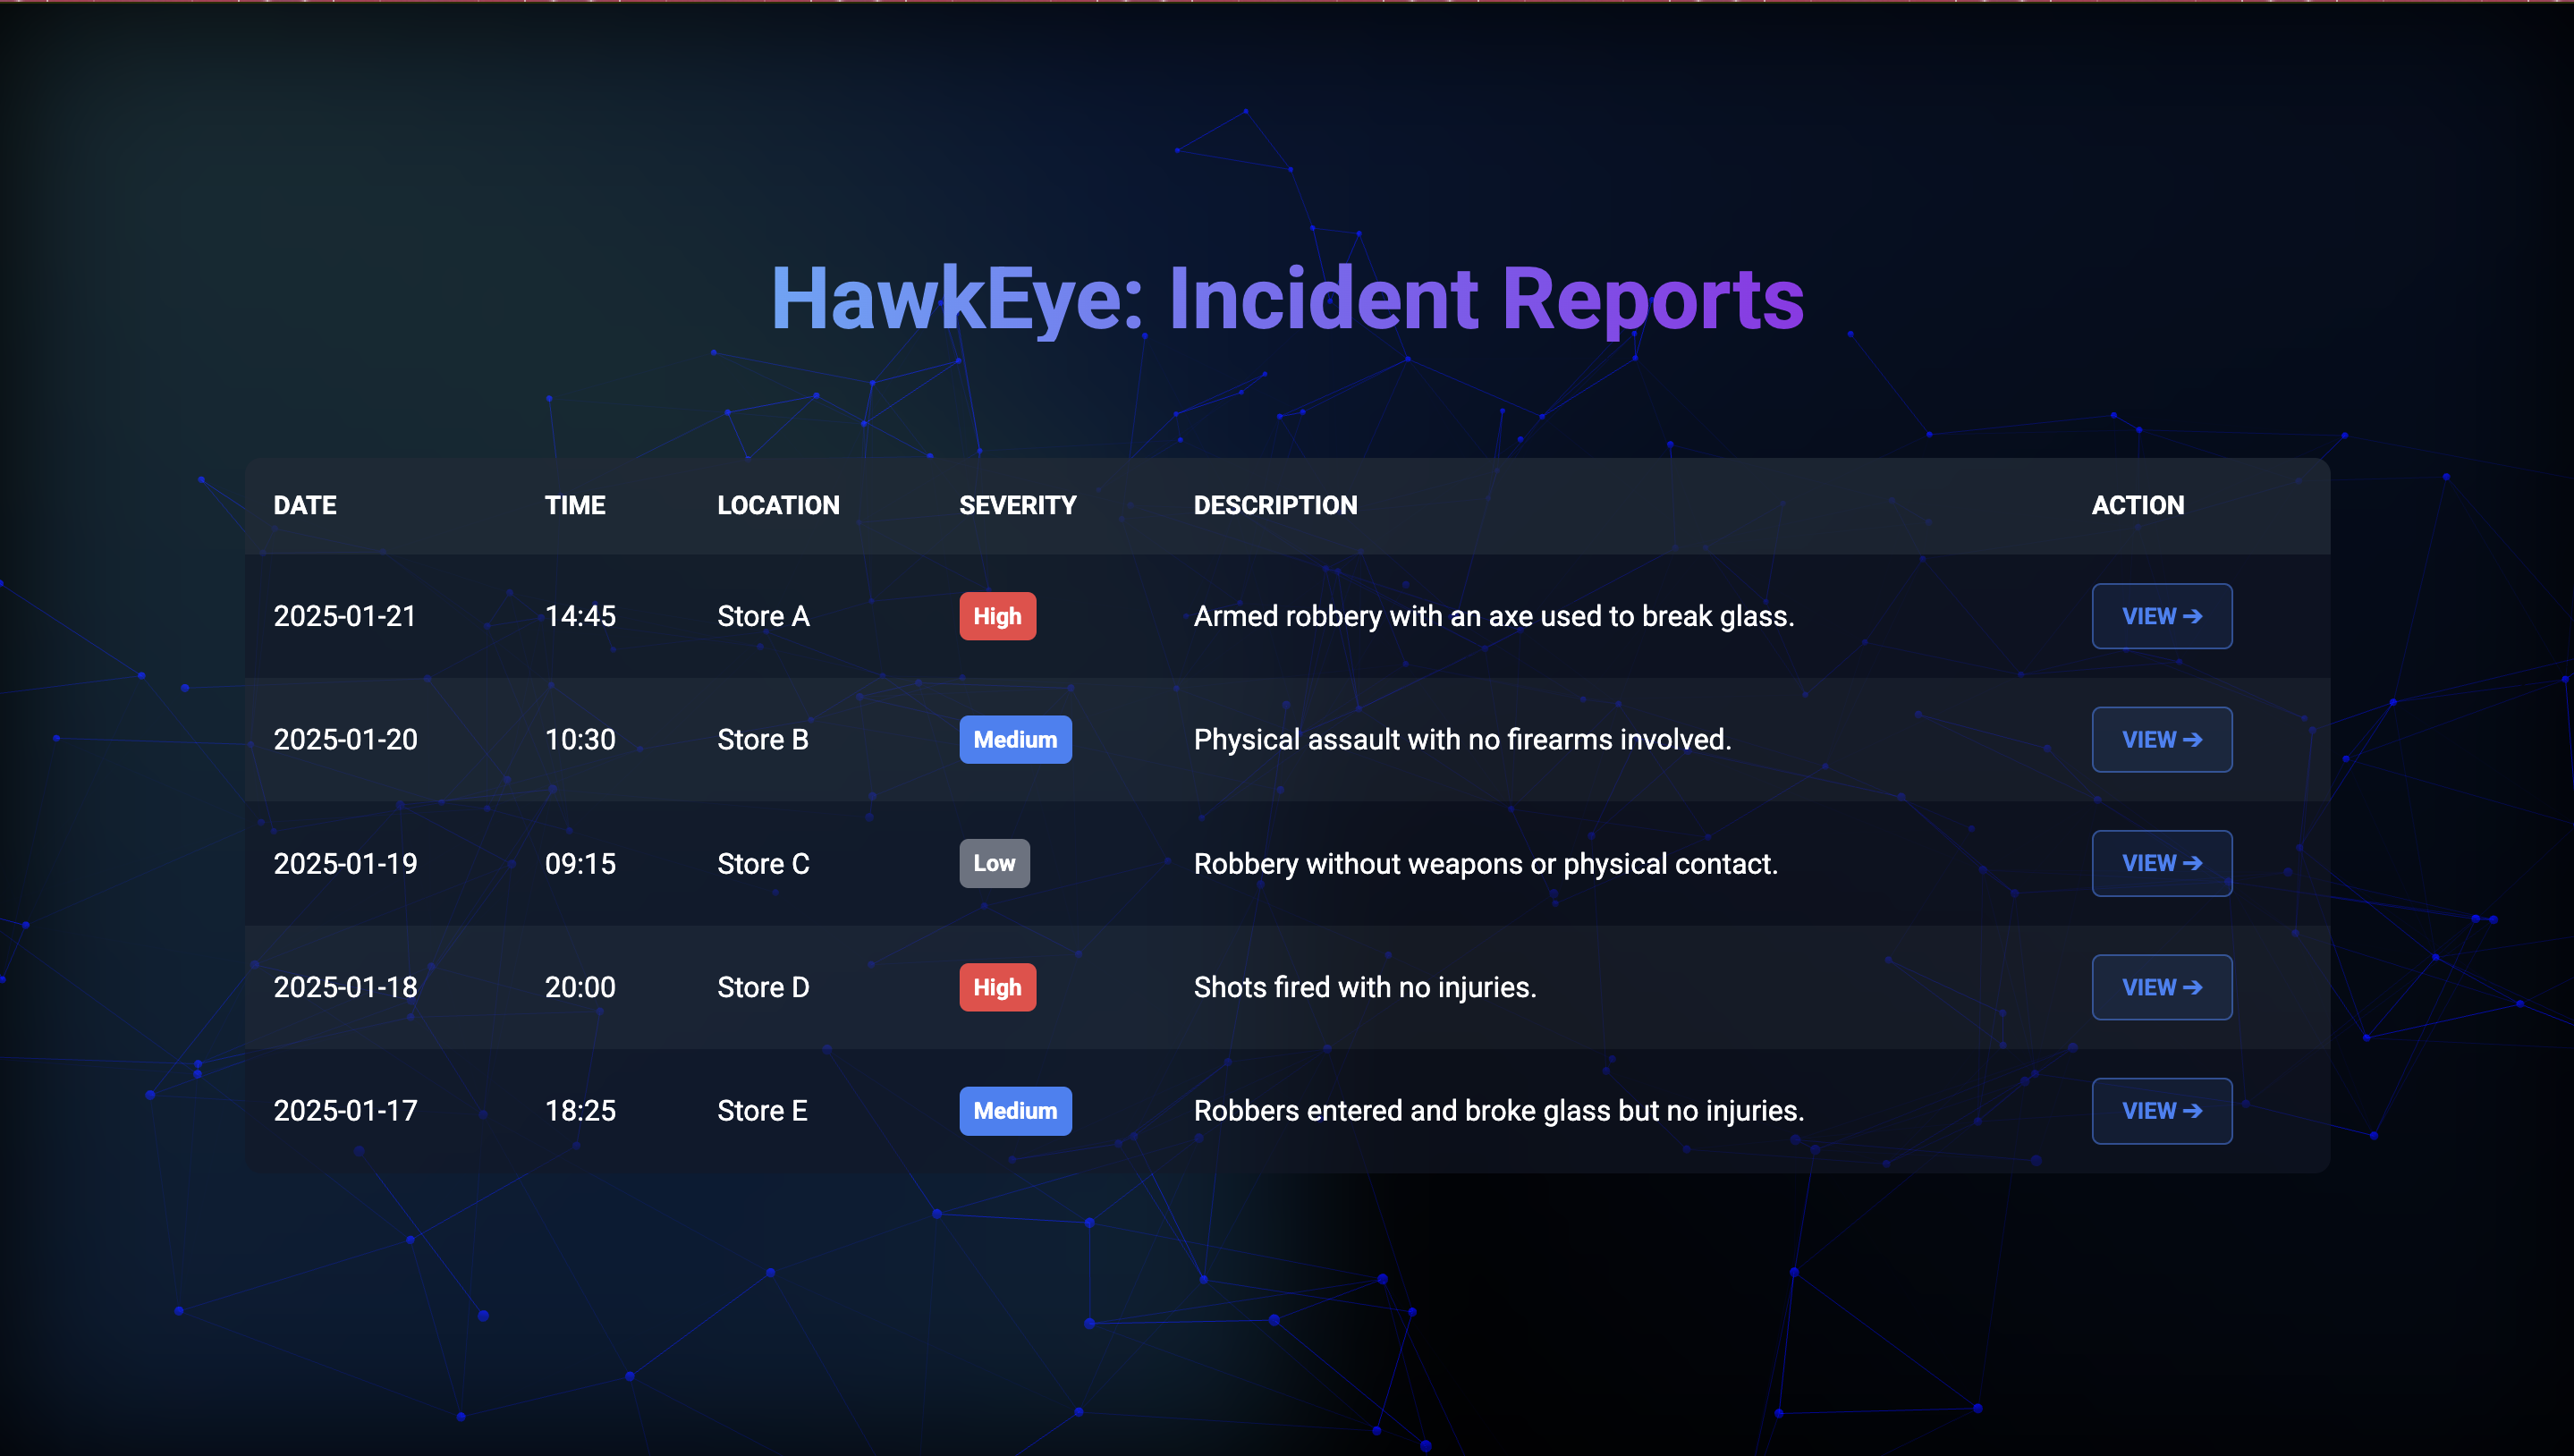Click the ACTION column header
This screenshot has width=2574, height=1456.
2137,505
